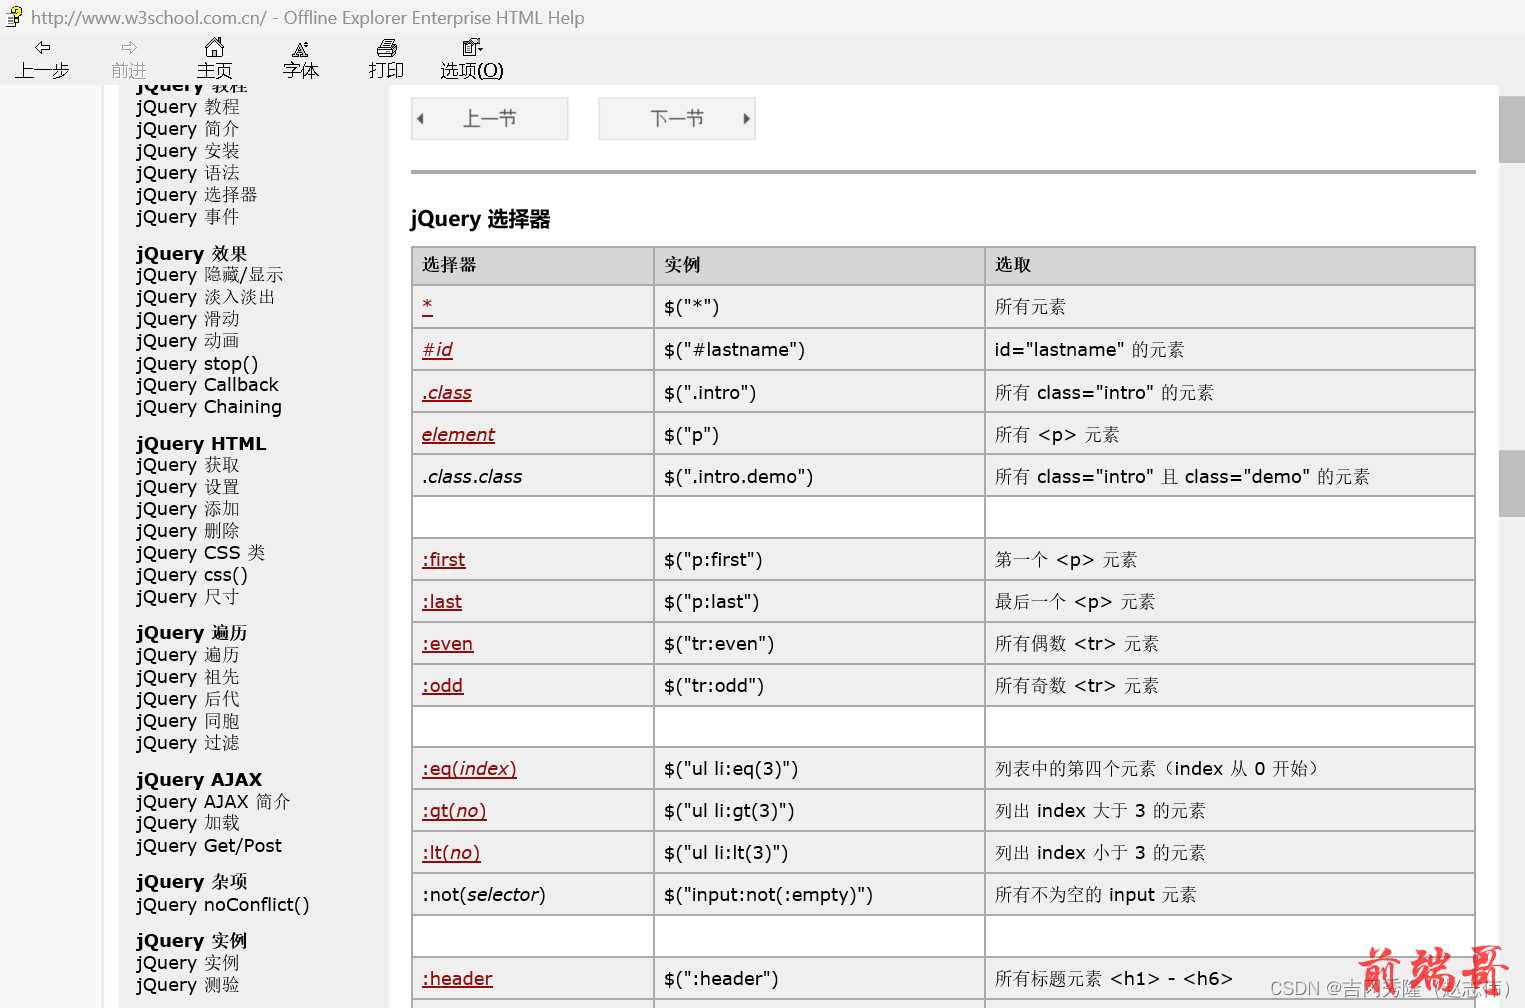The width and height of the screenshot is (1525, 1008).
Task: Open jQuery 语法 in sidebar
Action: [188, 173]
